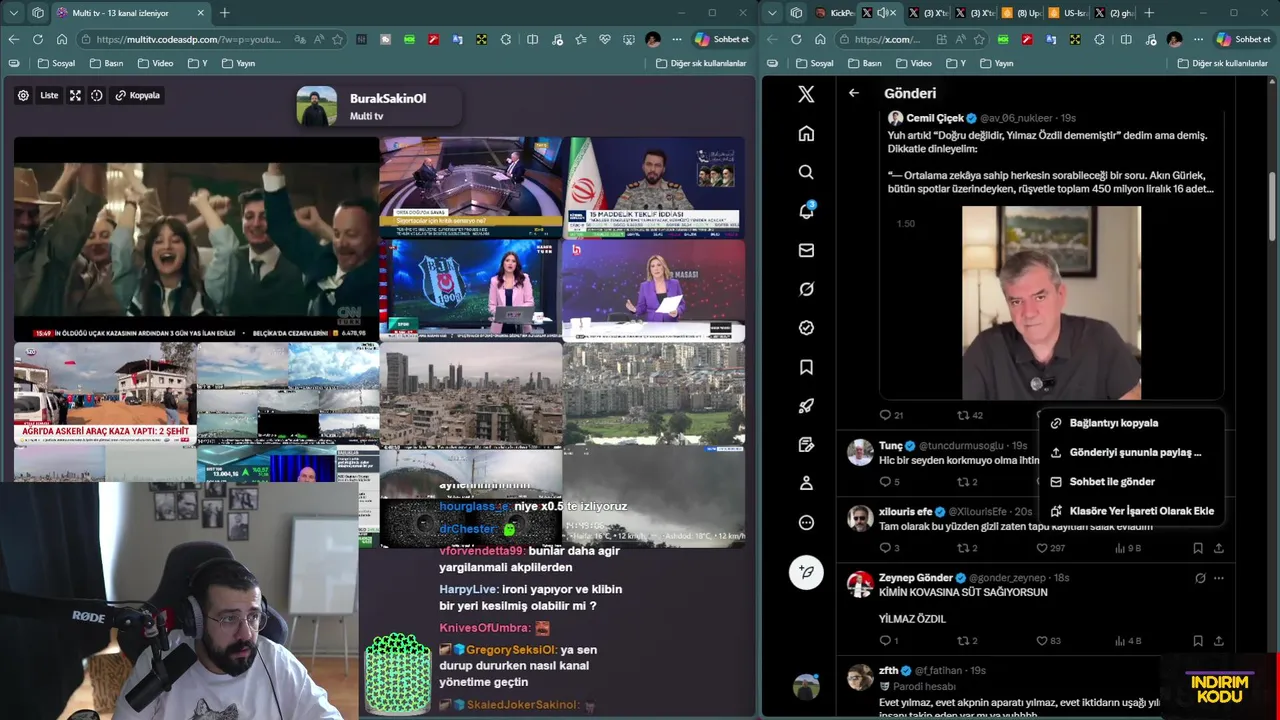Select the Iranian flag news stream tile

(654, 187)
